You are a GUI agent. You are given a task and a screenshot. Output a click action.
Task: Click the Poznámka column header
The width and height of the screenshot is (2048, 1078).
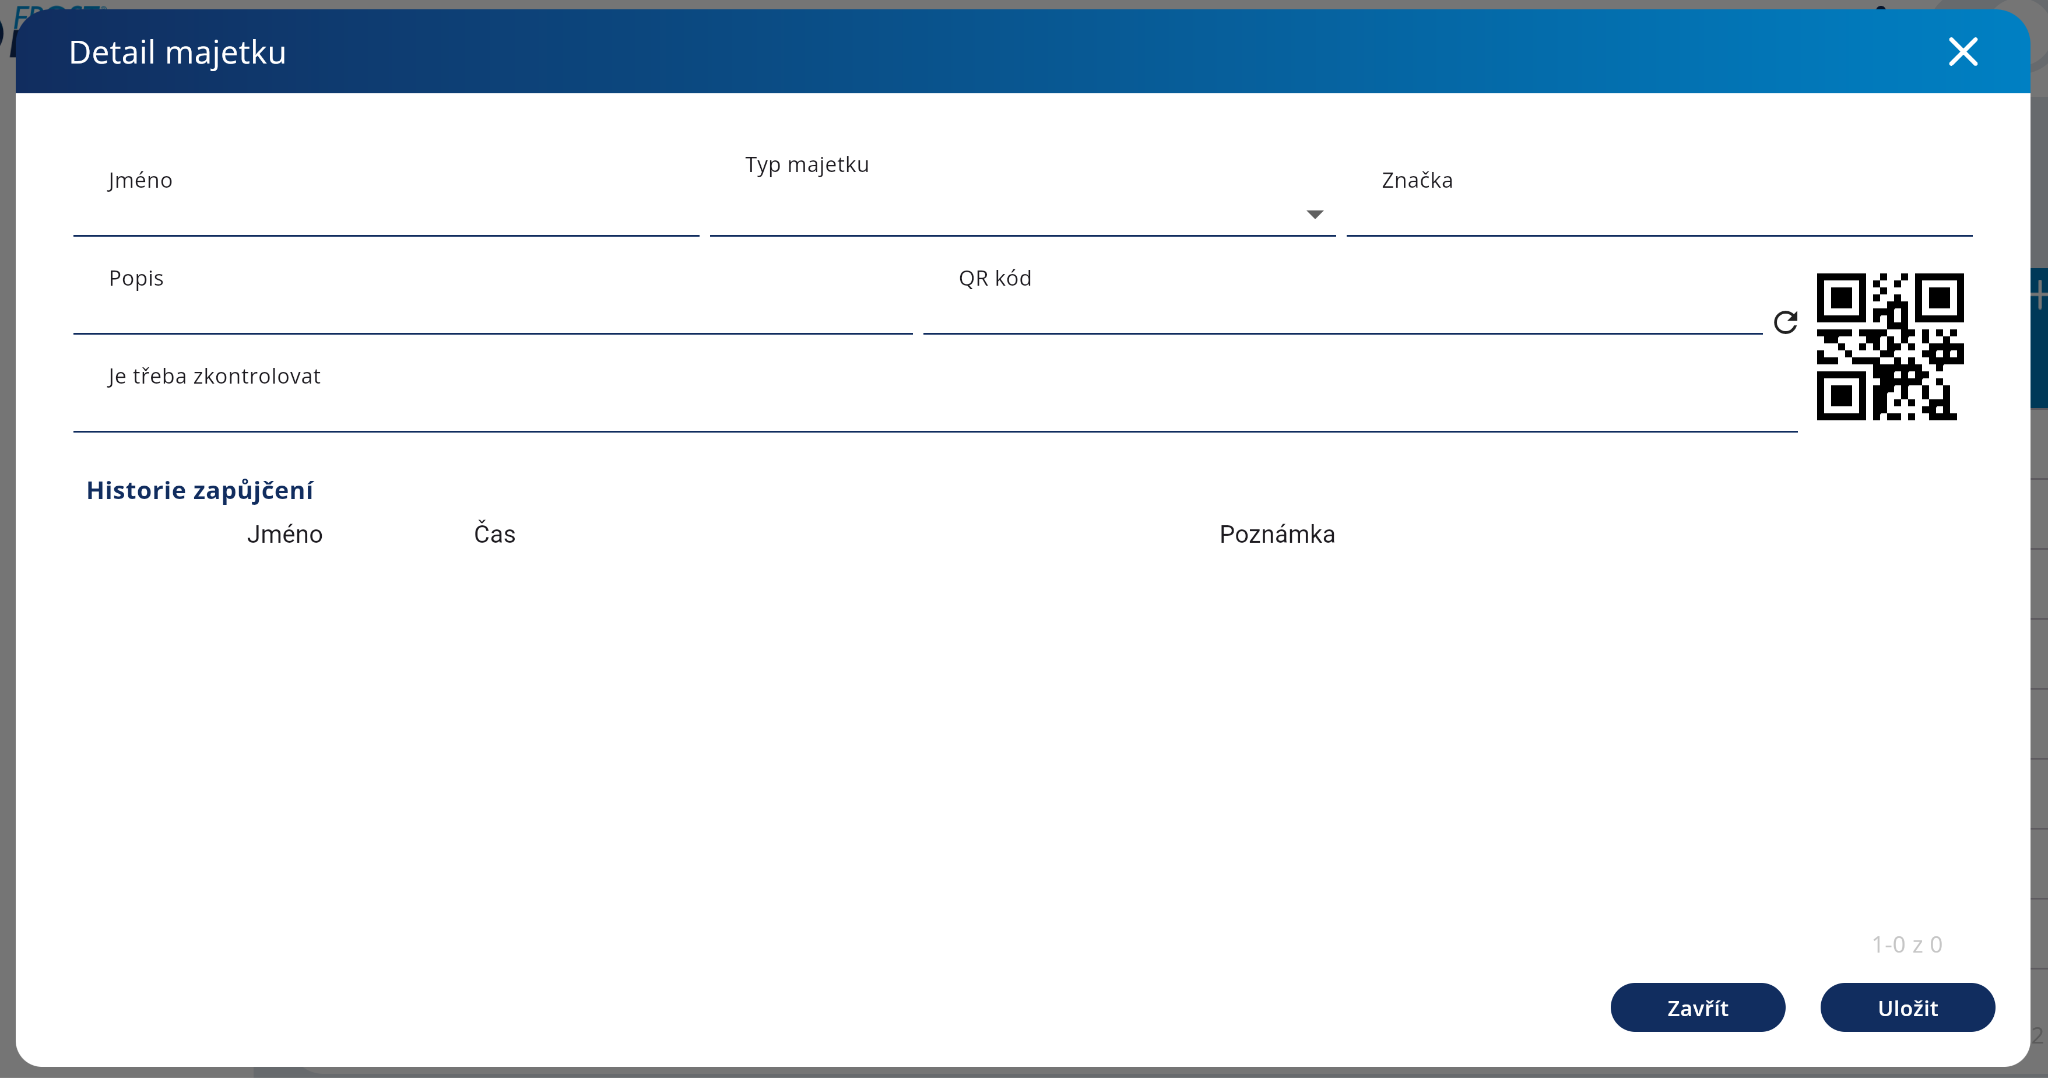1277,535
